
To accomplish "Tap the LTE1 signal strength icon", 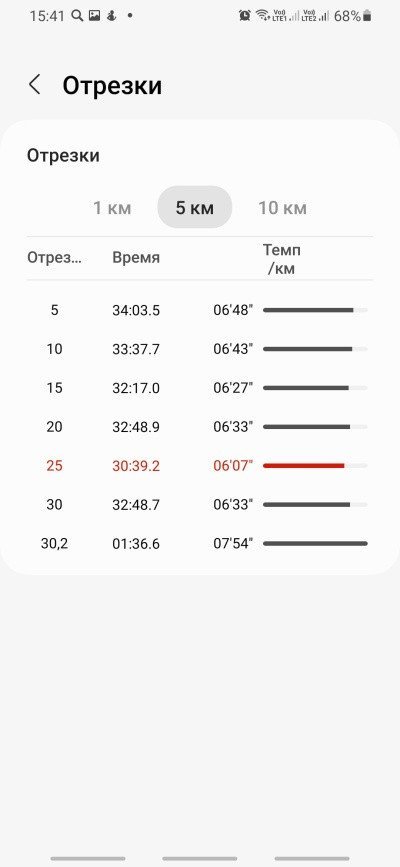I will 287,16.
